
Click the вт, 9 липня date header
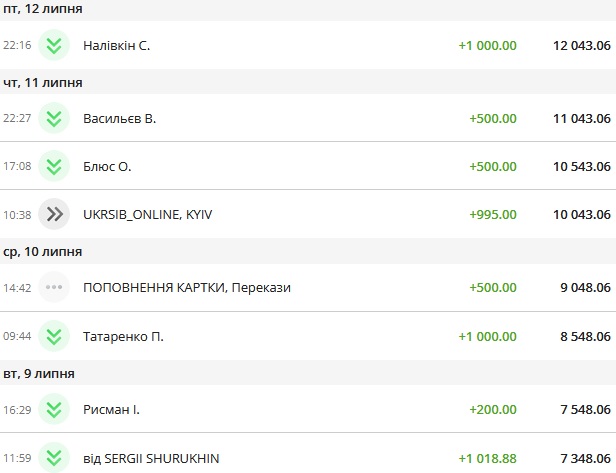(x=39, y=374)
